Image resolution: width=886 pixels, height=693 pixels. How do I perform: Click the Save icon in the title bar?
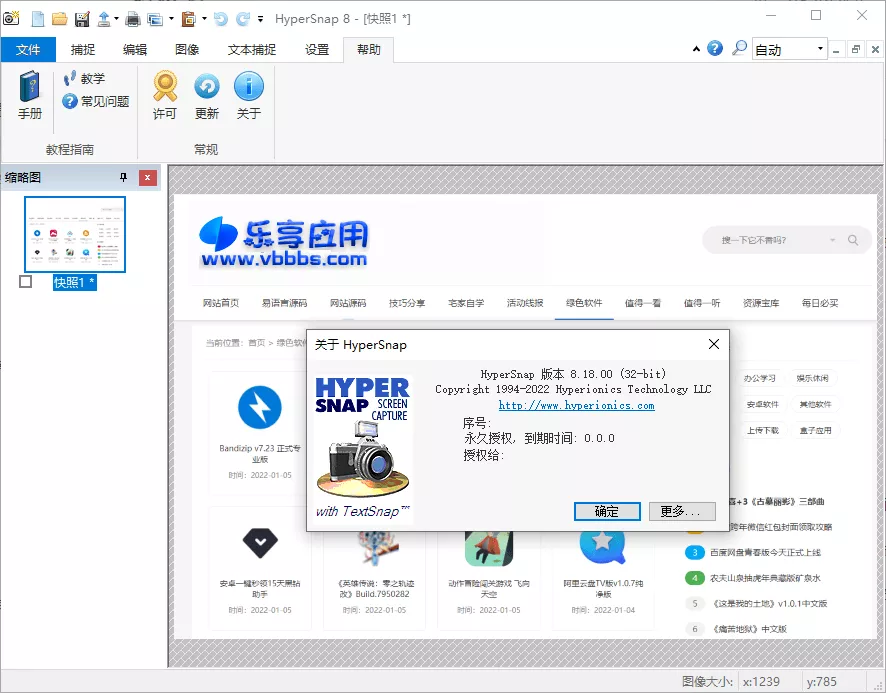[x=81, y=18]
